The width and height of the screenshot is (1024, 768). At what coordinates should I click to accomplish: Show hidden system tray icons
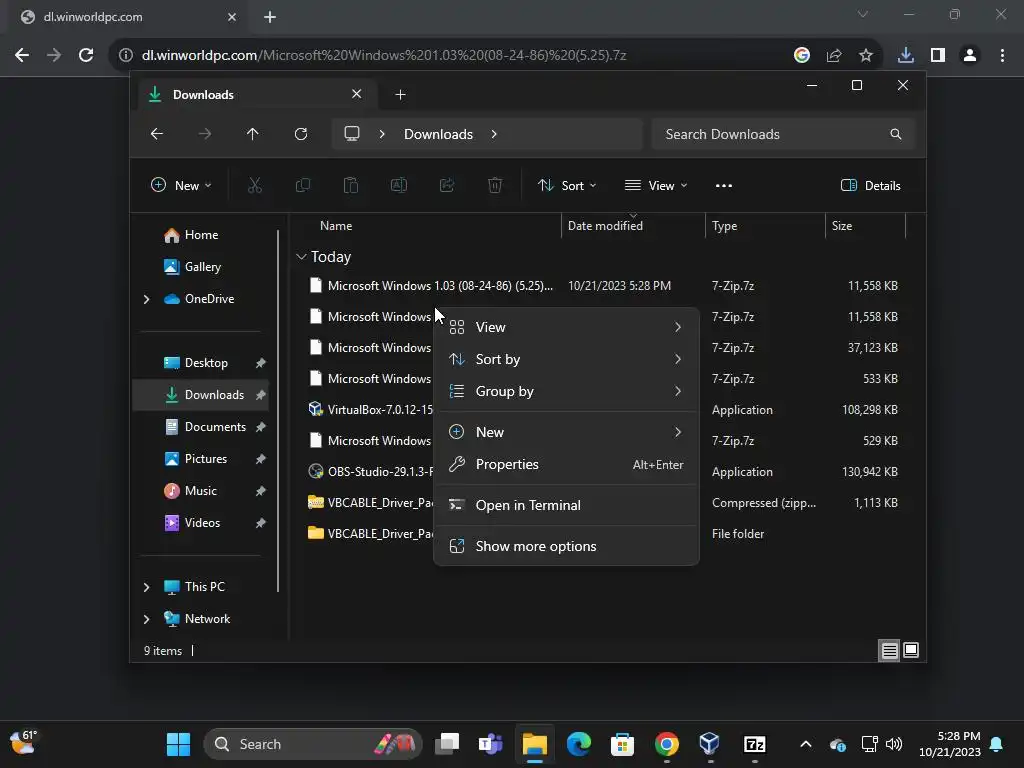(x=806, y=744)
